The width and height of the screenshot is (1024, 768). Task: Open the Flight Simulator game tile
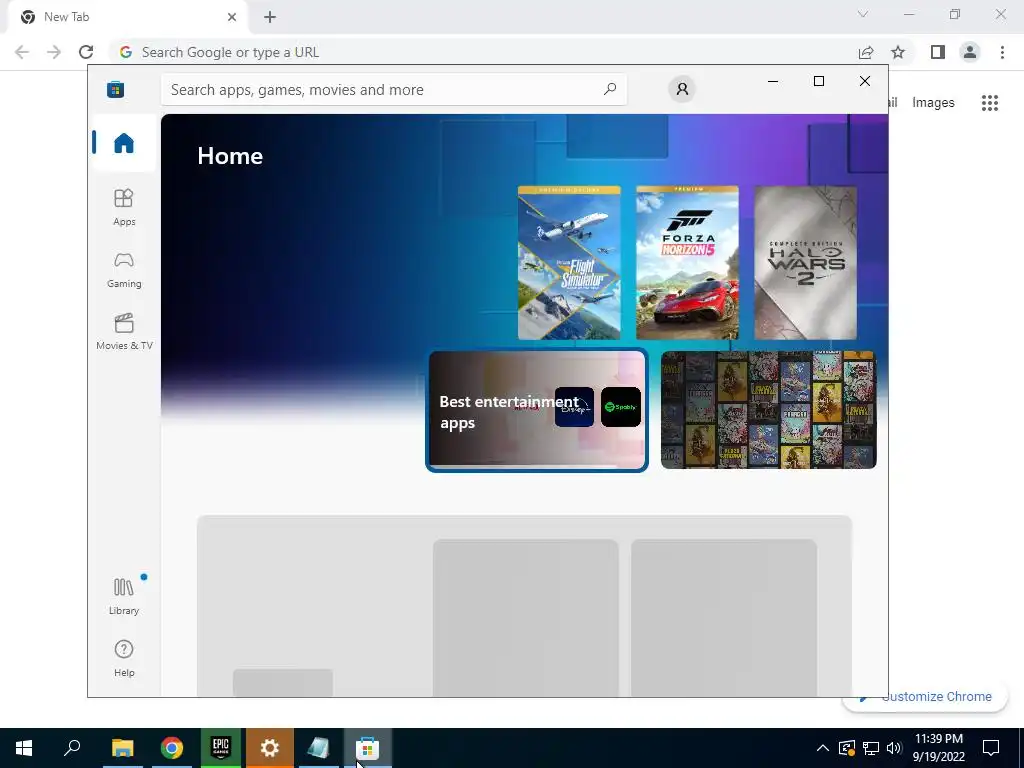(569, 263)
